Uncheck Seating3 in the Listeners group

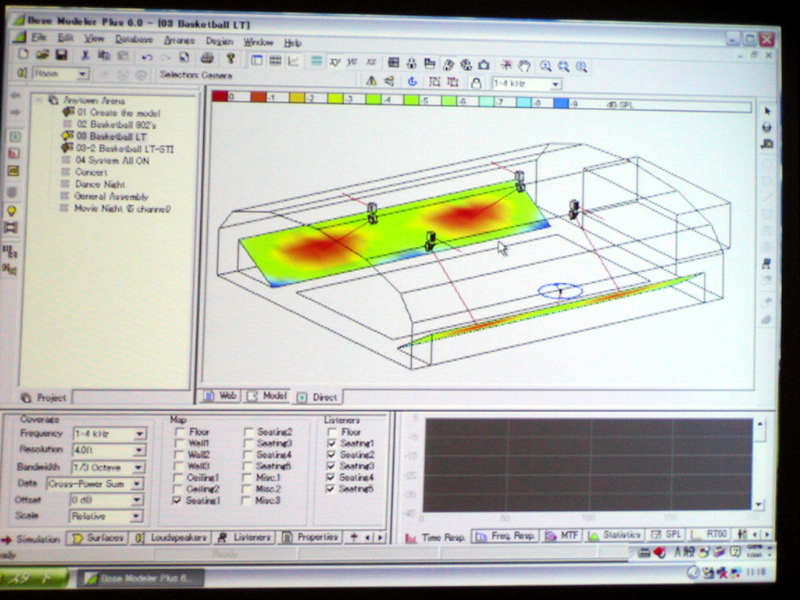(x=332, y=466)
